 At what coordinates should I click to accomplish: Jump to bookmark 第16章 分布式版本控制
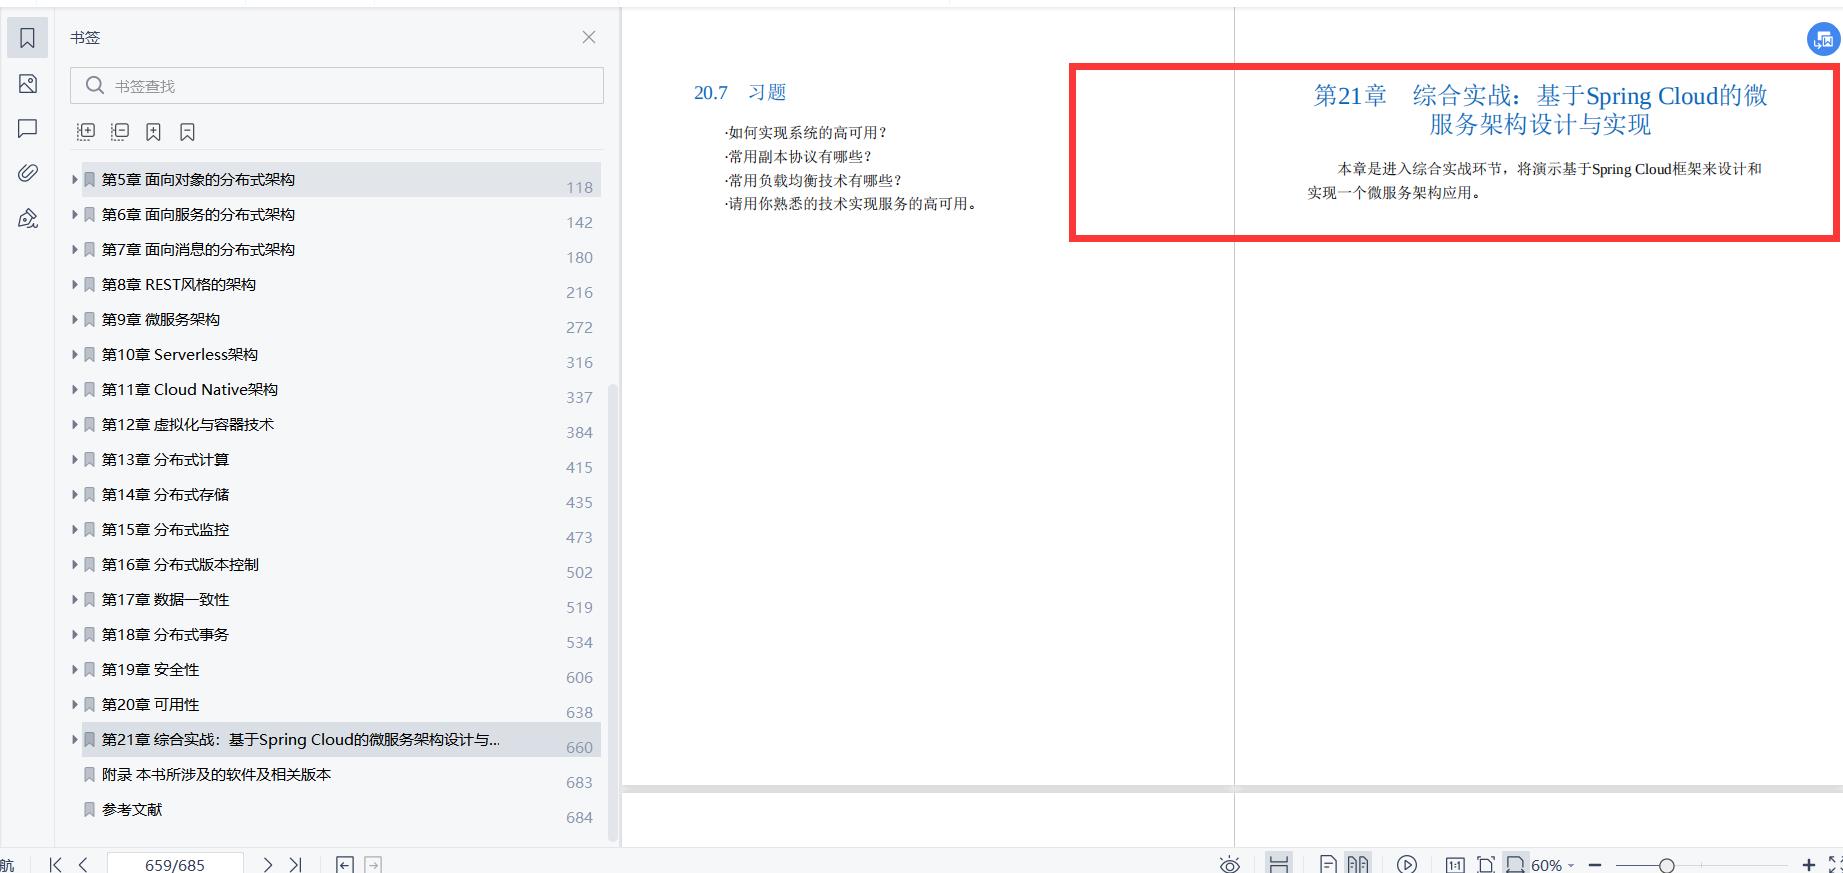tap(180, 565)
